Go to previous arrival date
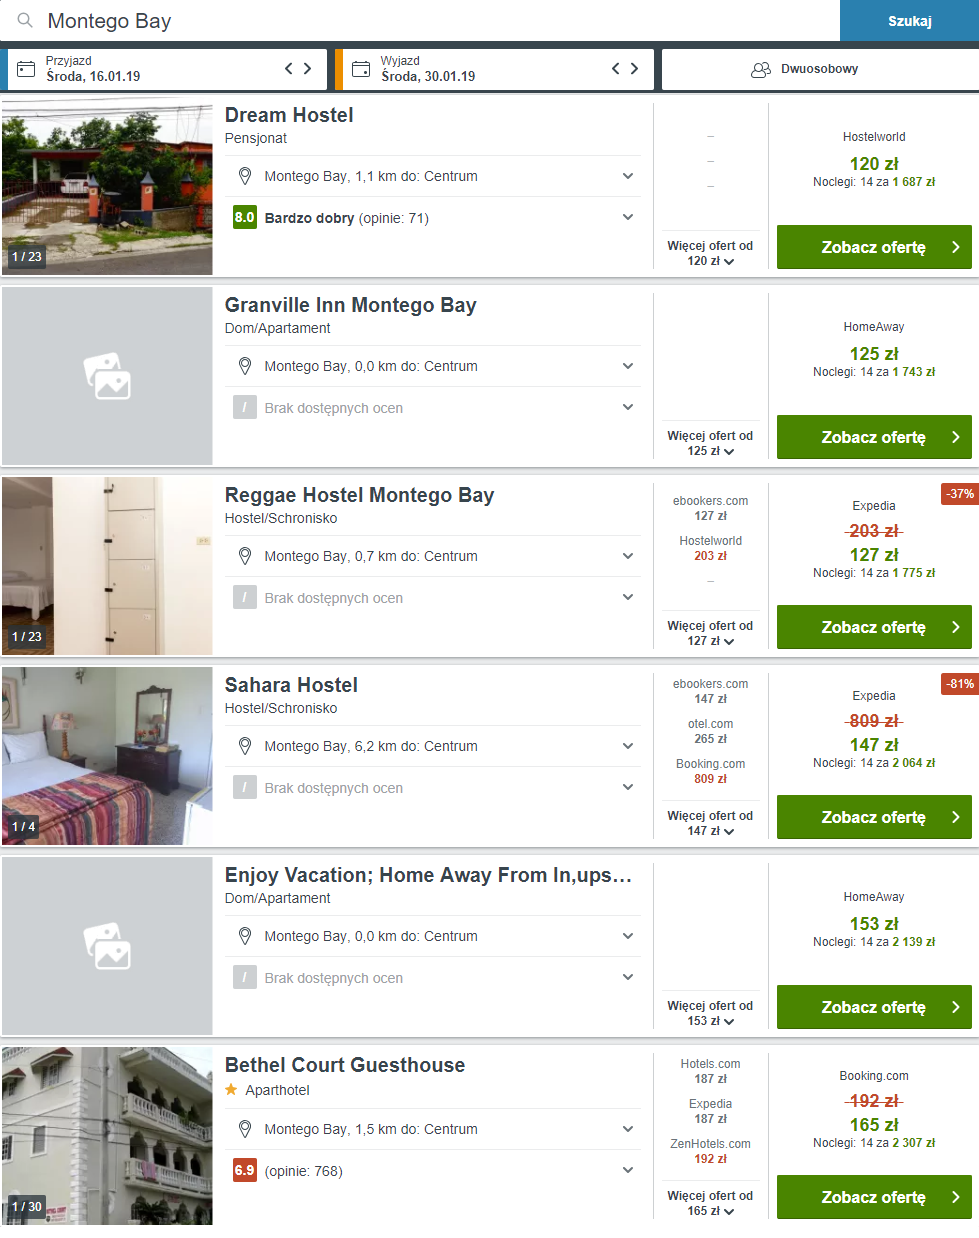Viewport: 979px width, 1238px height. [x=289, y=69]
